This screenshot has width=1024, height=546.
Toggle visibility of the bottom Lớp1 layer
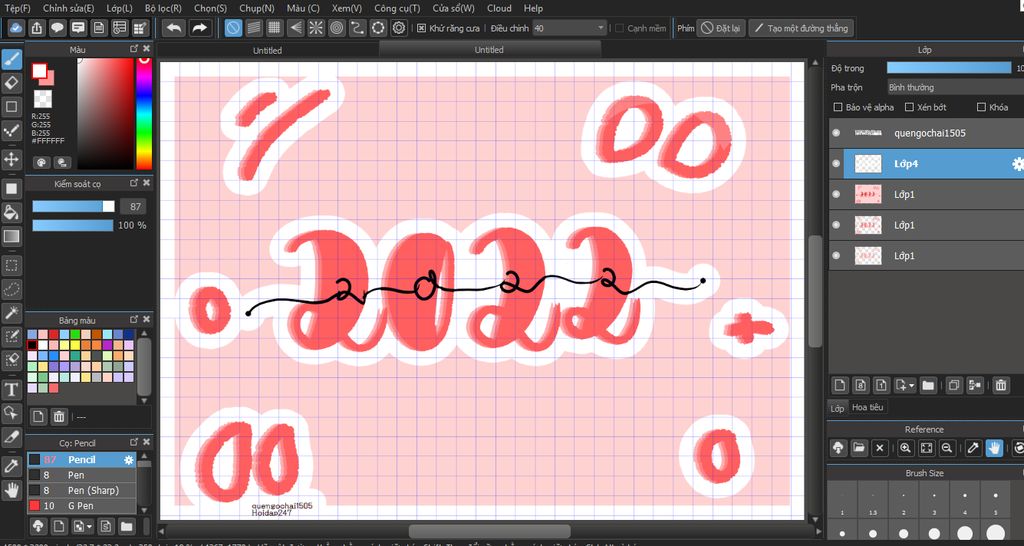pos(836,256)
